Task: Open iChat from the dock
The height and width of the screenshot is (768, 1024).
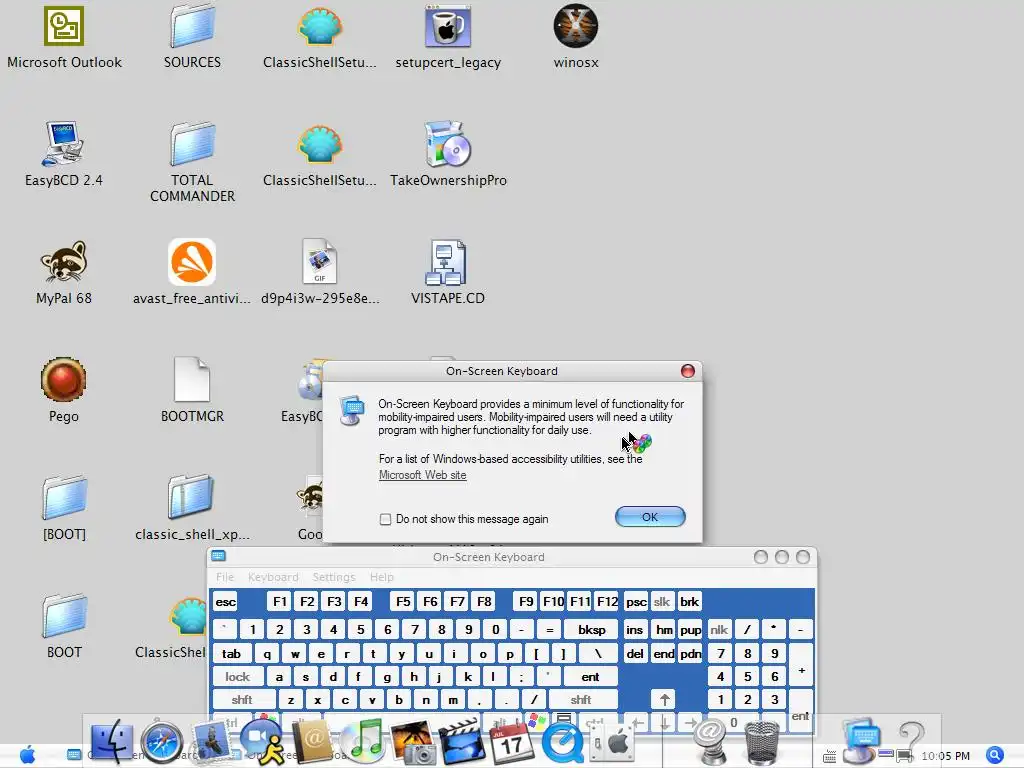Action: [263, 742]
